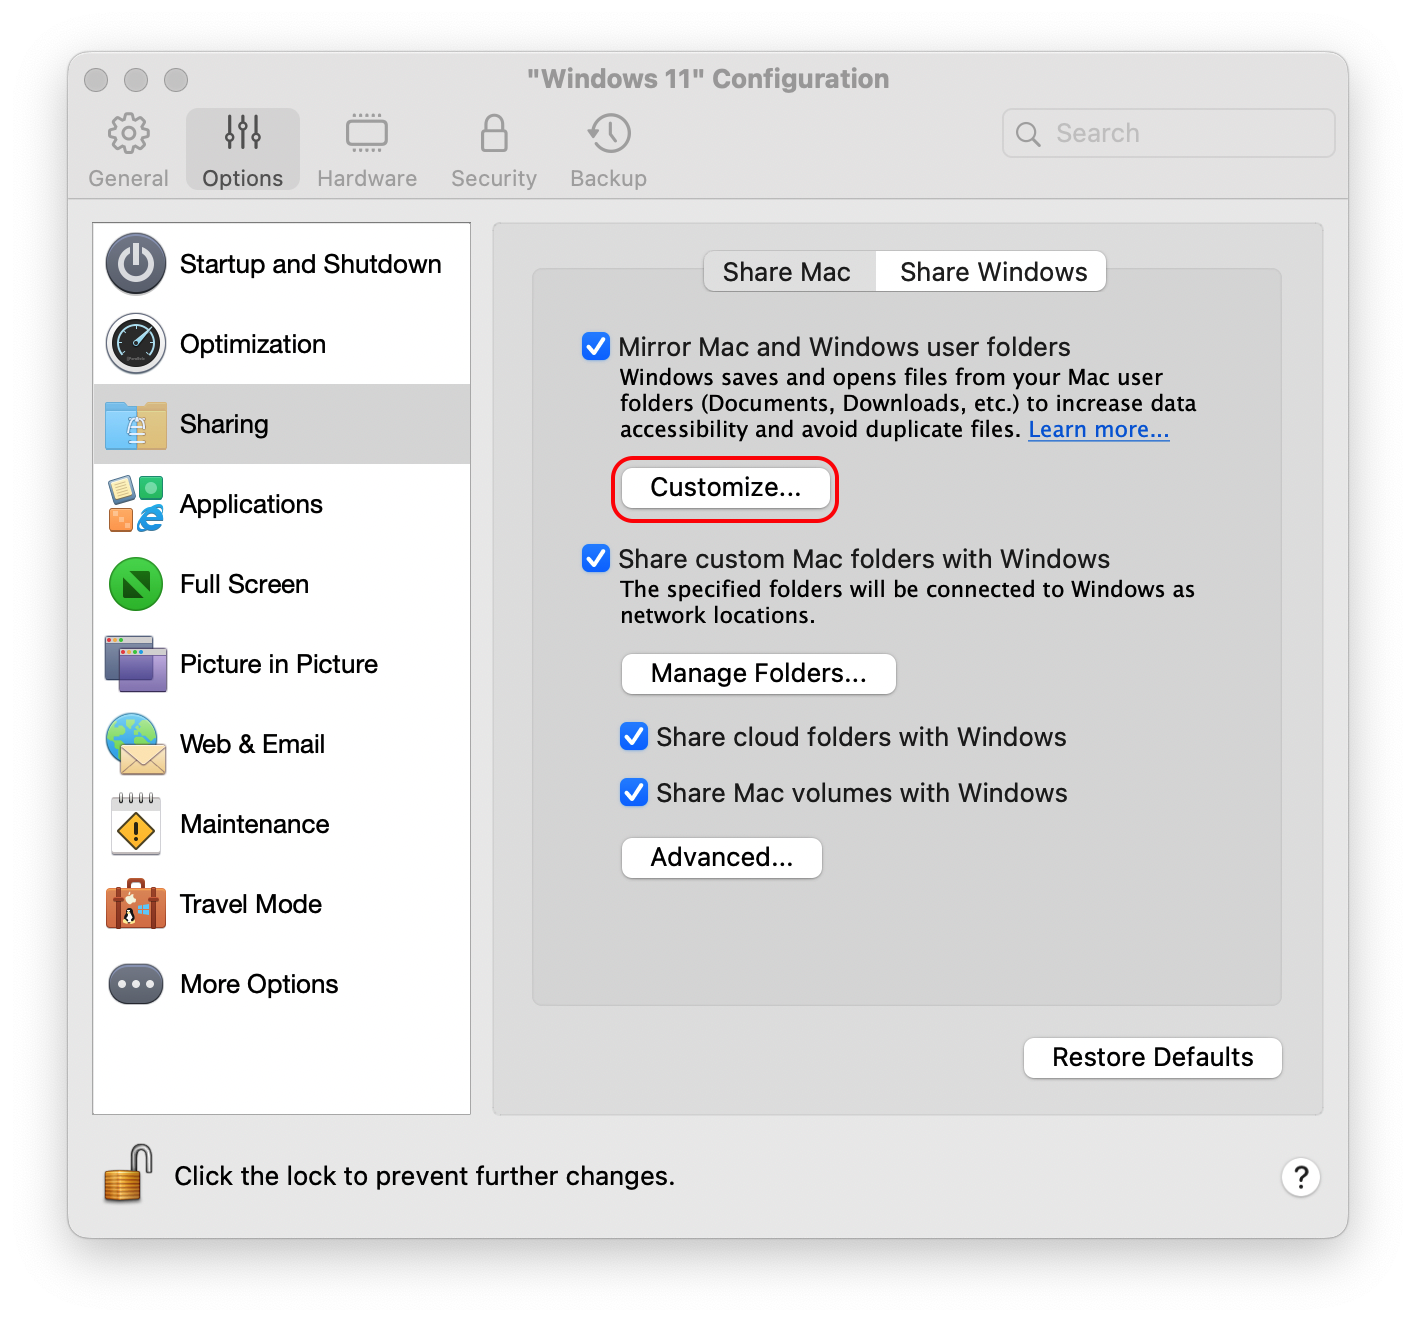Click the Manage Folders... button
Image resolution: width=1416 pixels, height=1322 pixels.
pos(758,674)
